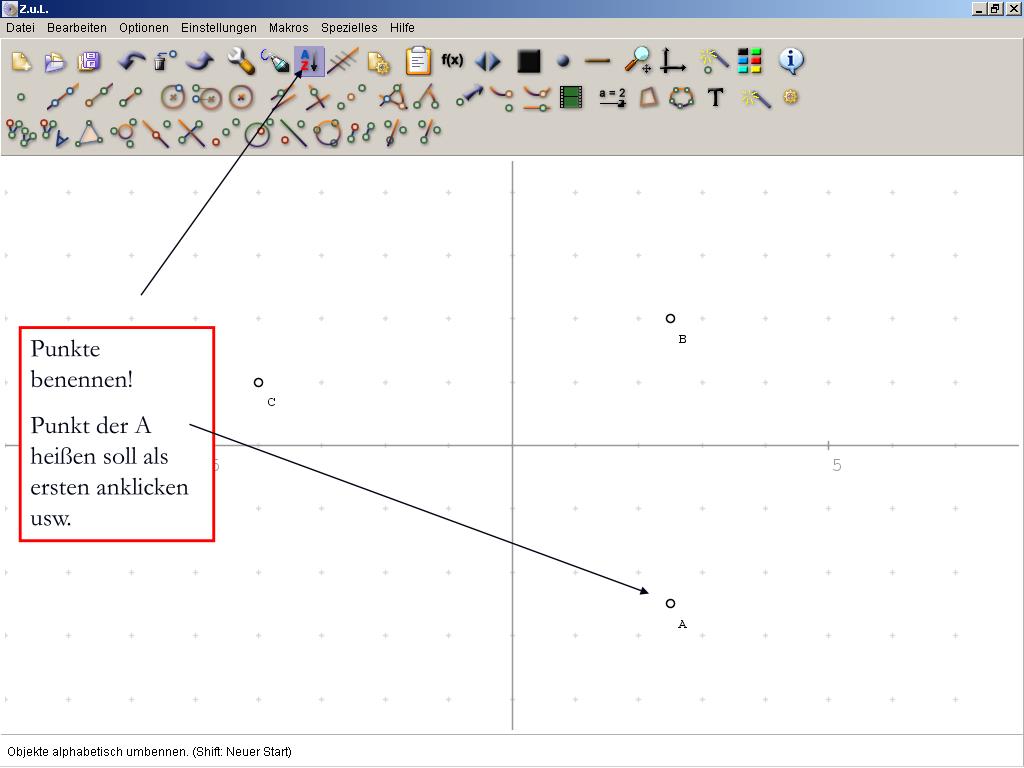Click the green film-strip Animate tool
1024x768 pixels.
point(571,97)
